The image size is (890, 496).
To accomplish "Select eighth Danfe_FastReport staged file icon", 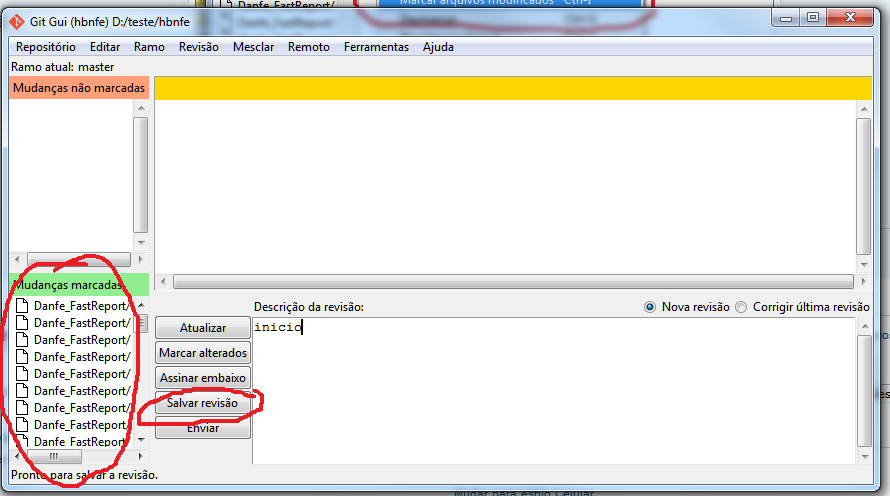I will tap(22, 425).
